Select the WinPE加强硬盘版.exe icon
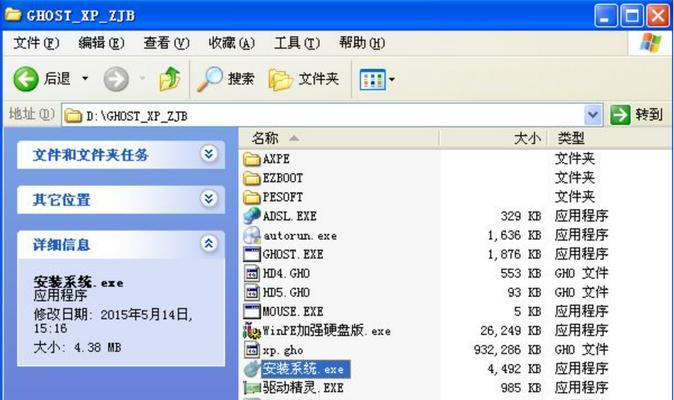This screenshot has height=400, width=674. pyautogui.click(x=252, y=330)
